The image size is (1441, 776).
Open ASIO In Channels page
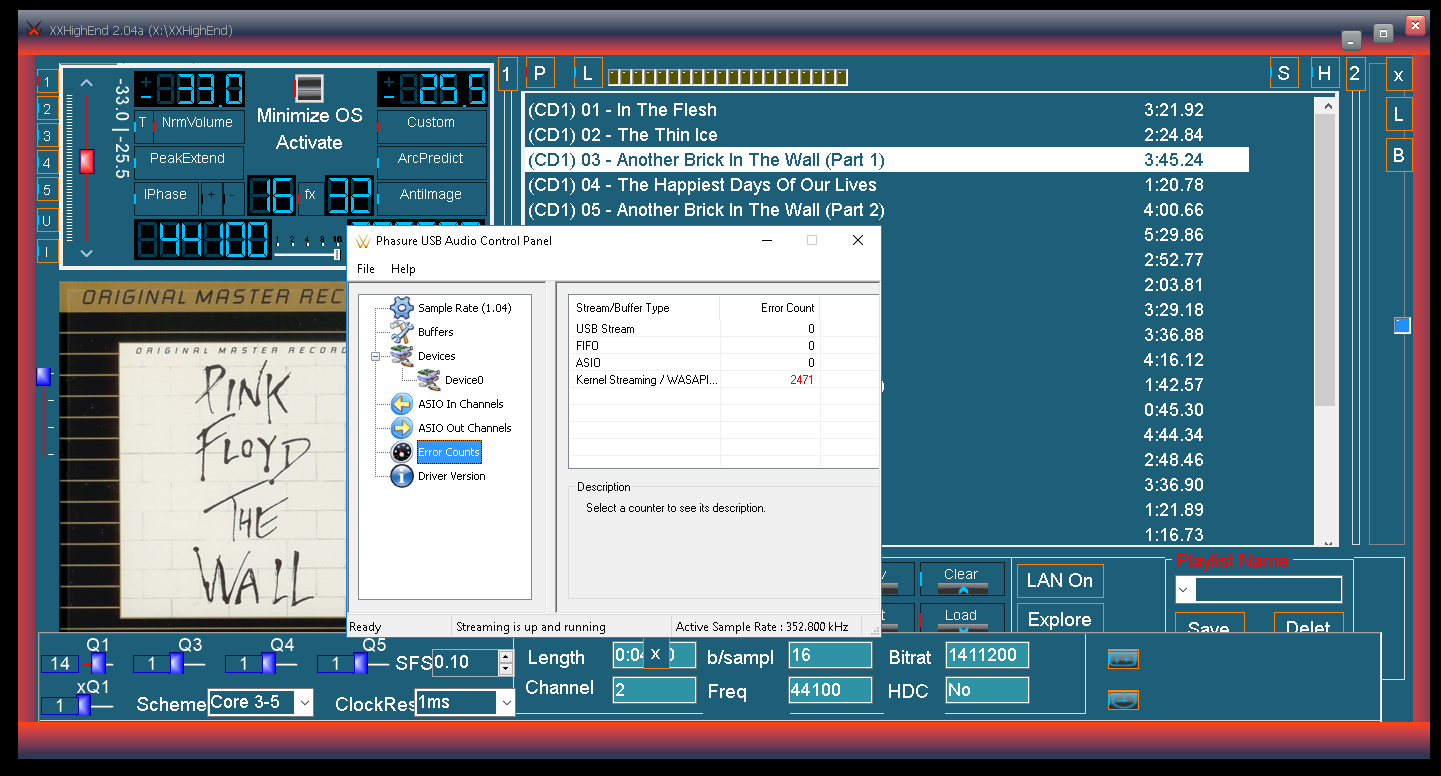[460, 404]
